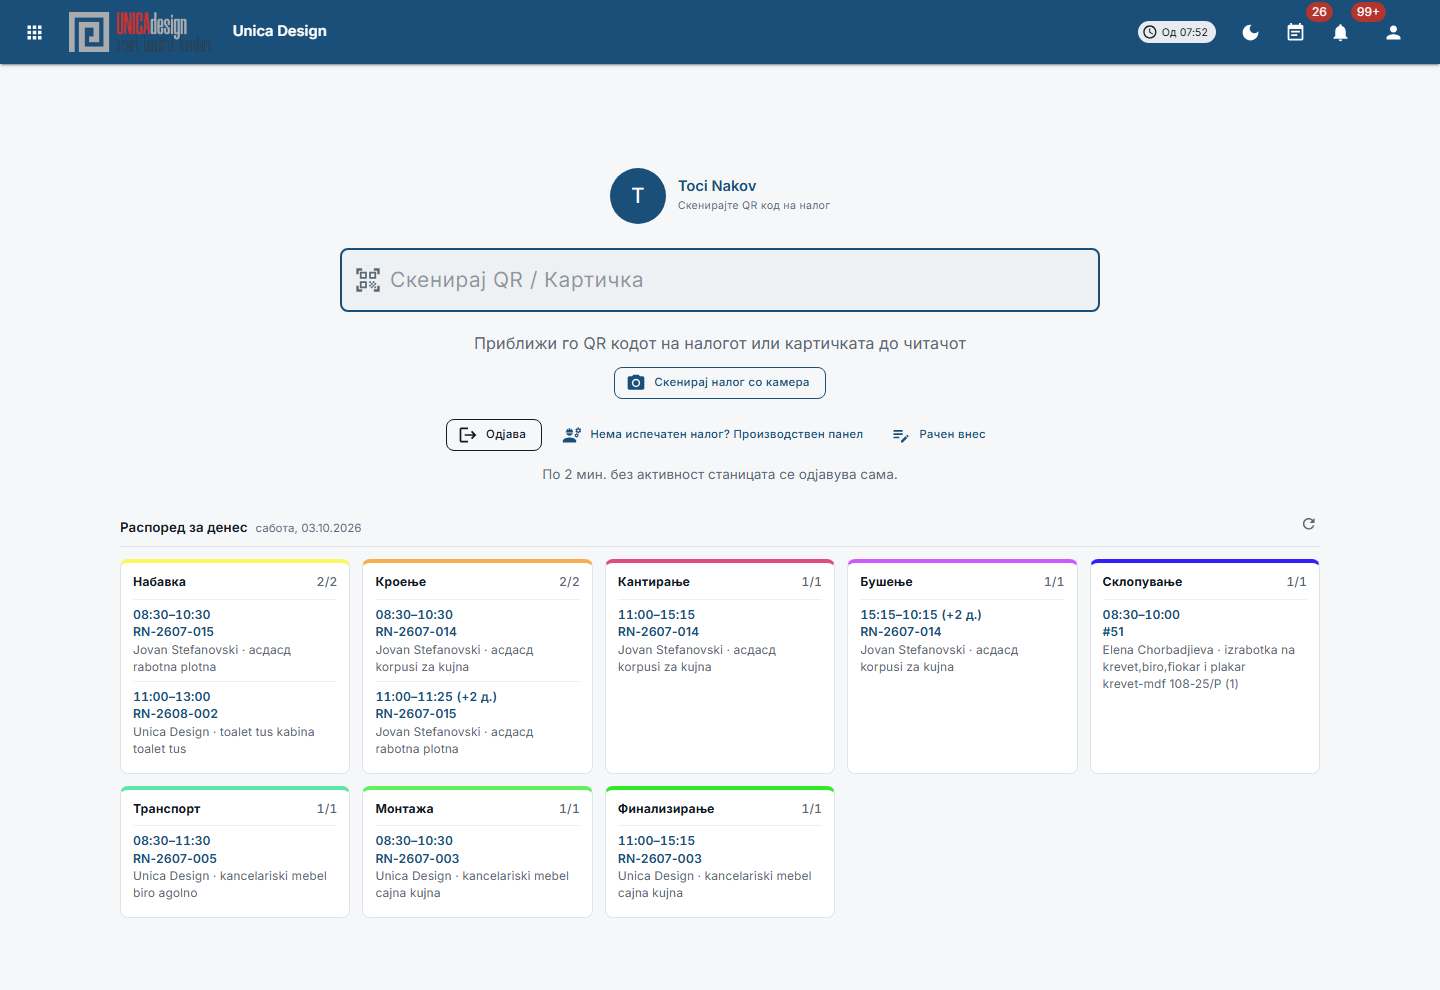
Task: Select RN-2607-005 in Транспорт card
Action: (x=175, y=859)
